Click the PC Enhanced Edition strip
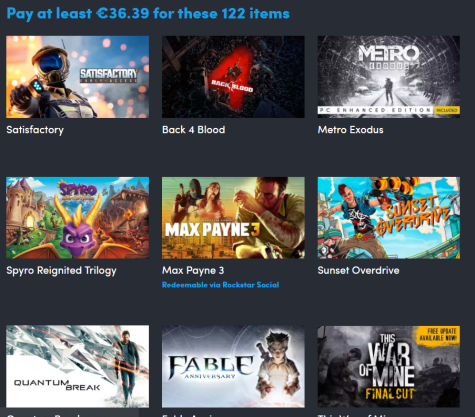The height and width of the screenshot is (417, 475). tap(376, 110)
